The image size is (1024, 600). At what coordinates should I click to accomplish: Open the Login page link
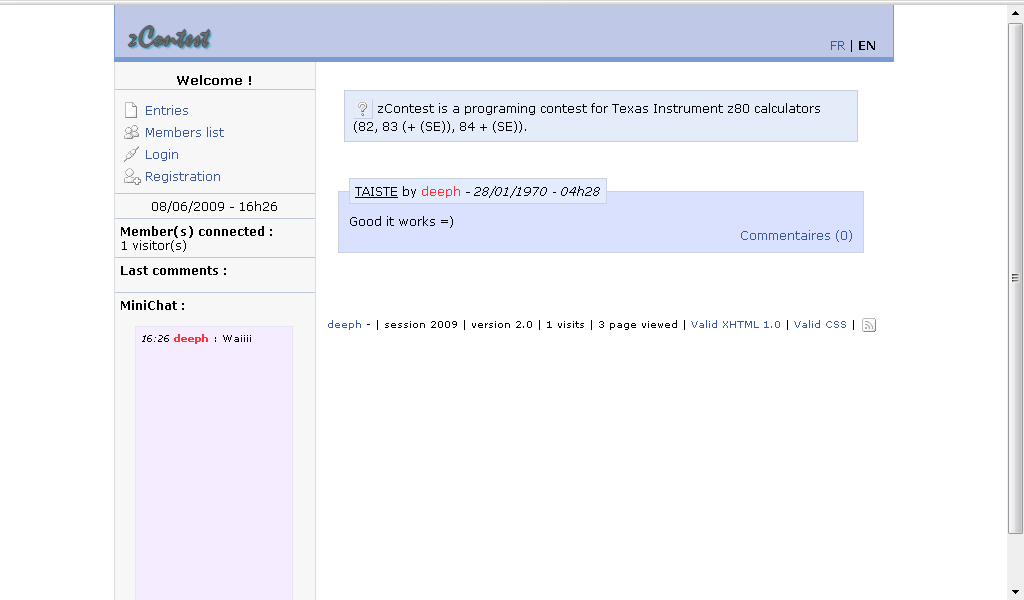[x=161, y=154]
